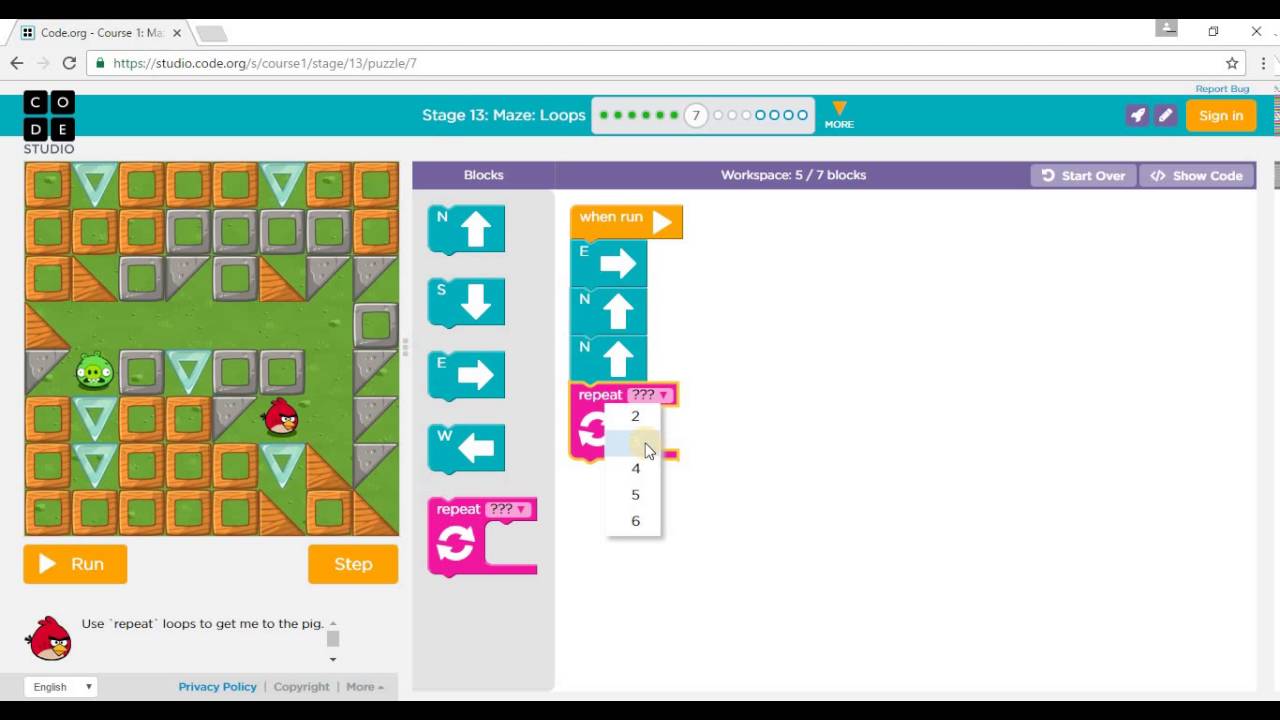
Task: Click the Show Code button
Action: tap(1196, 175)
